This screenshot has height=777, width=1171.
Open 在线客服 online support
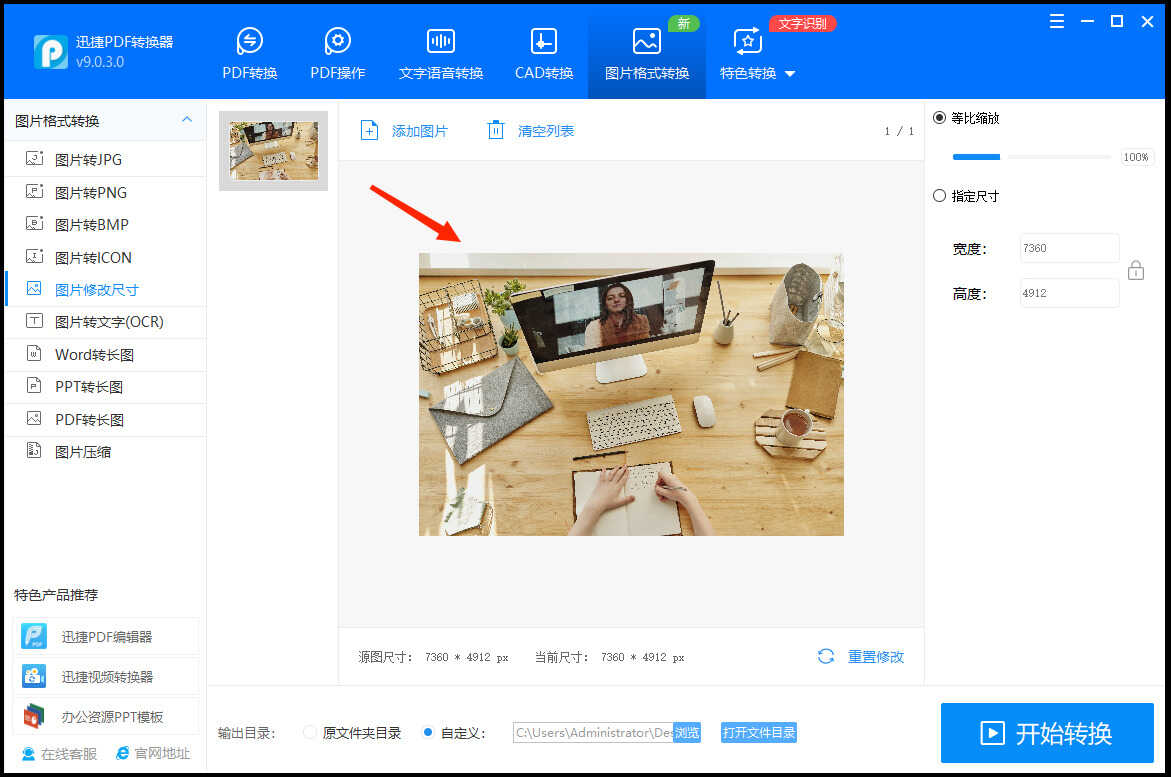pos(60,754)
